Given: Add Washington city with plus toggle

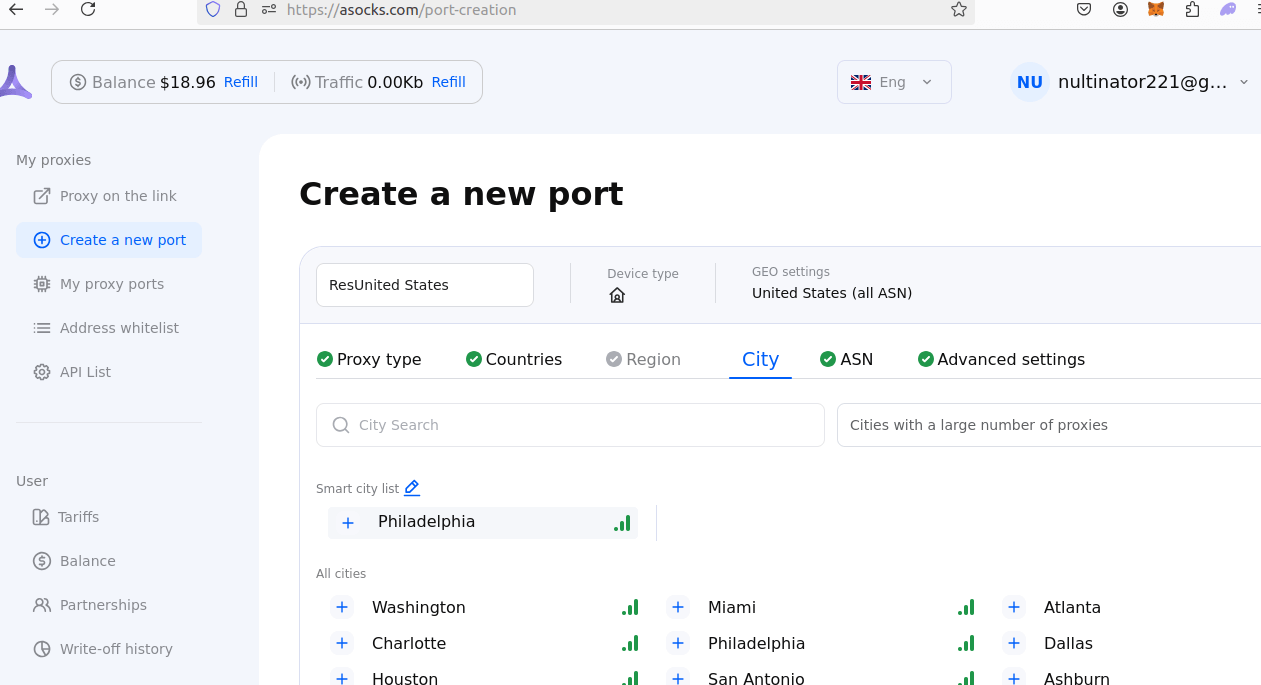Looking at the screenshot, I should pyautogui.click(x=342, y=607).
